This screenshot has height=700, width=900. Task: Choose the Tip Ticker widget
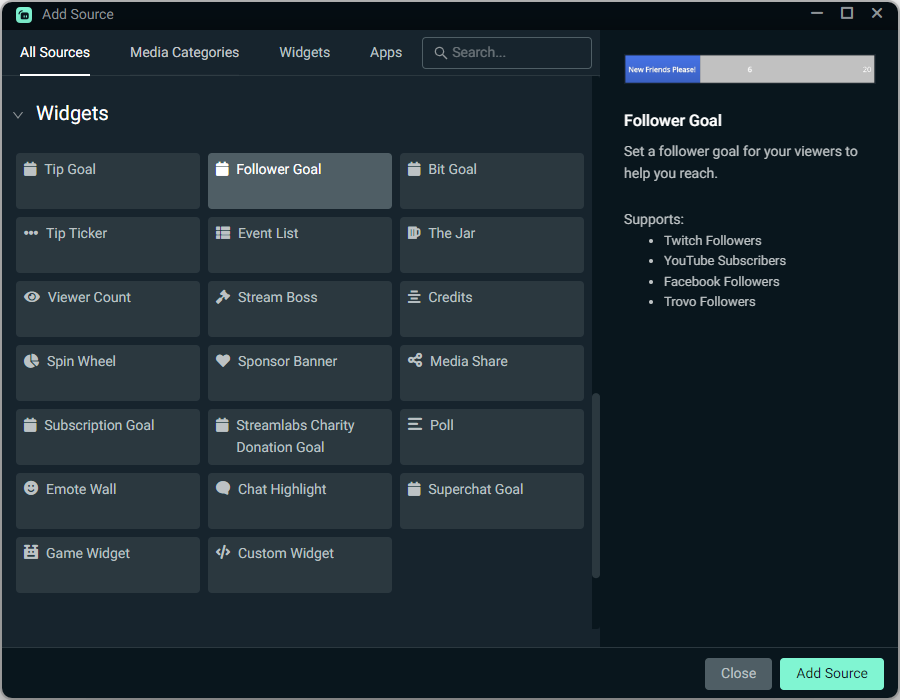pyautogui.click(x=107, y=245)
